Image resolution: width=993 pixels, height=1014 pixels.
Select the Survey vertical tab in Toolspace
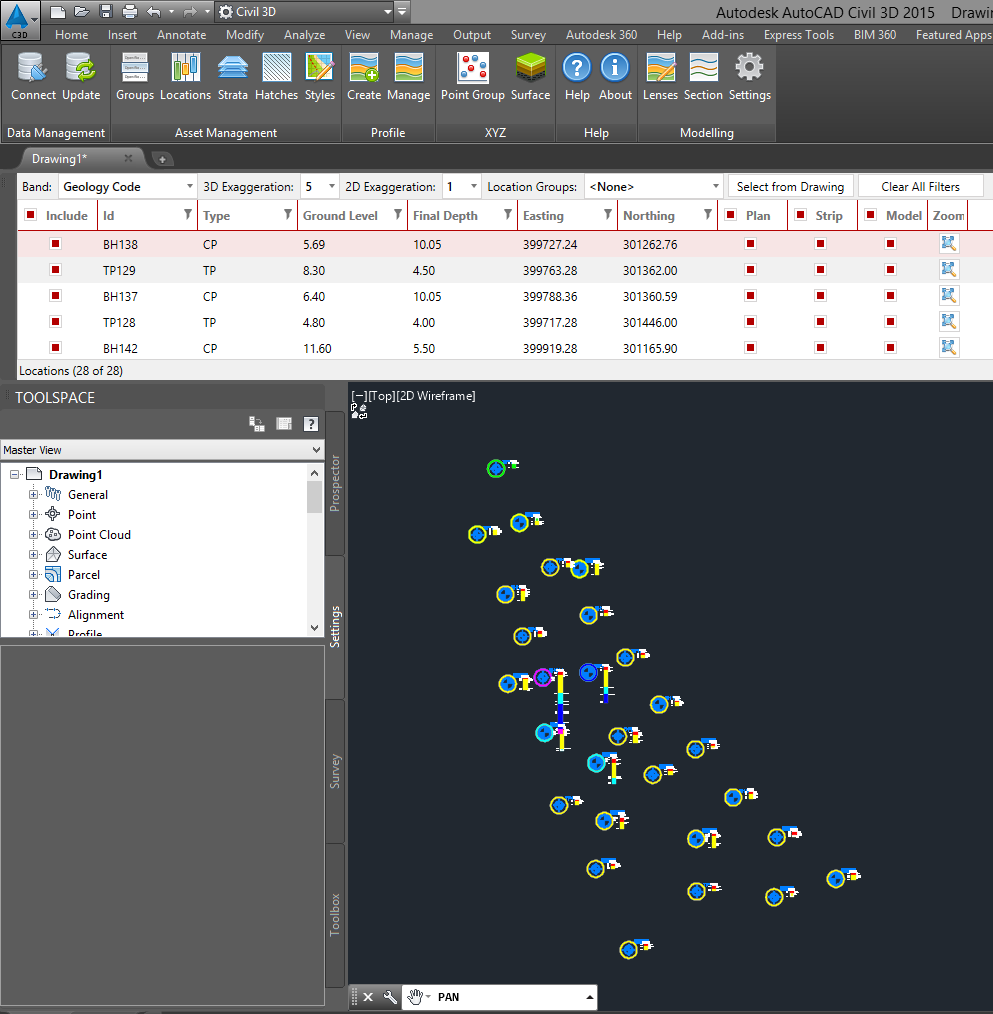335,767
